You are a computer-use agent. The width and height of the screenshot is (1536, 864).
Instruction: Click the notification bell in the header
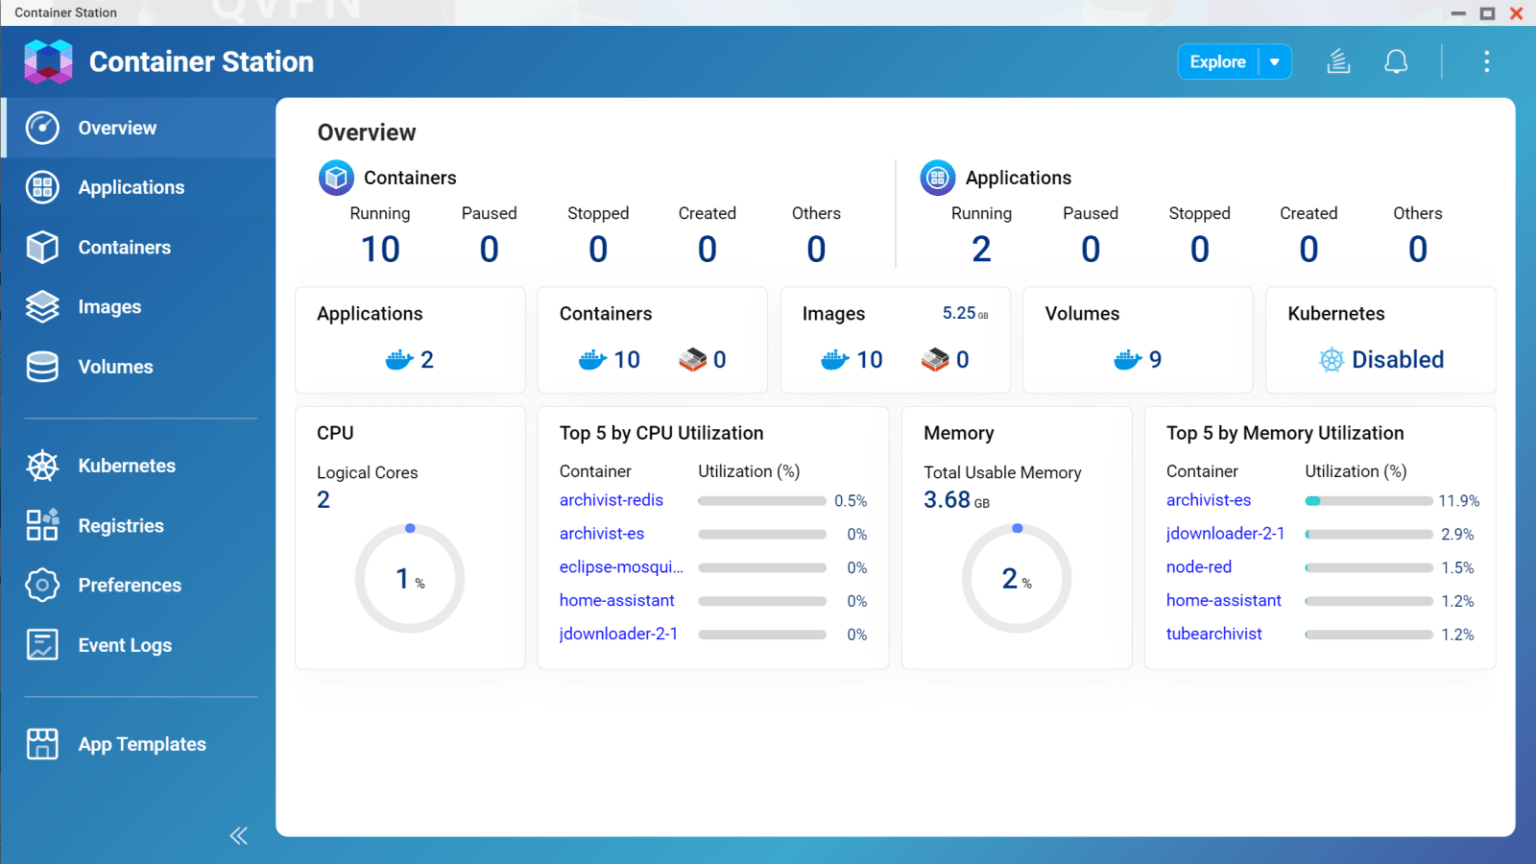coord(1395,61)
